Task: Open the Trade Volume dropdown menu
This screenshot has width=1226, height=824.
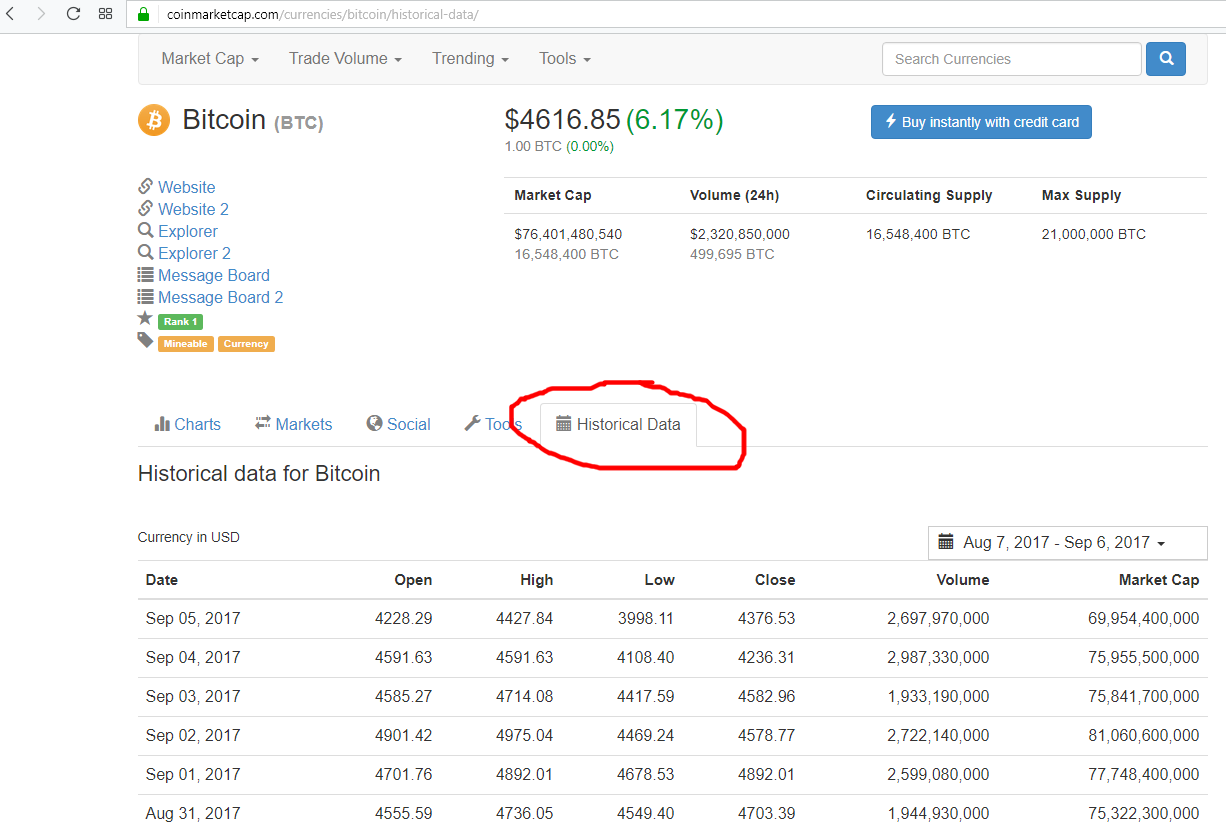Action: pyautogui.click(x=345, y=59)
